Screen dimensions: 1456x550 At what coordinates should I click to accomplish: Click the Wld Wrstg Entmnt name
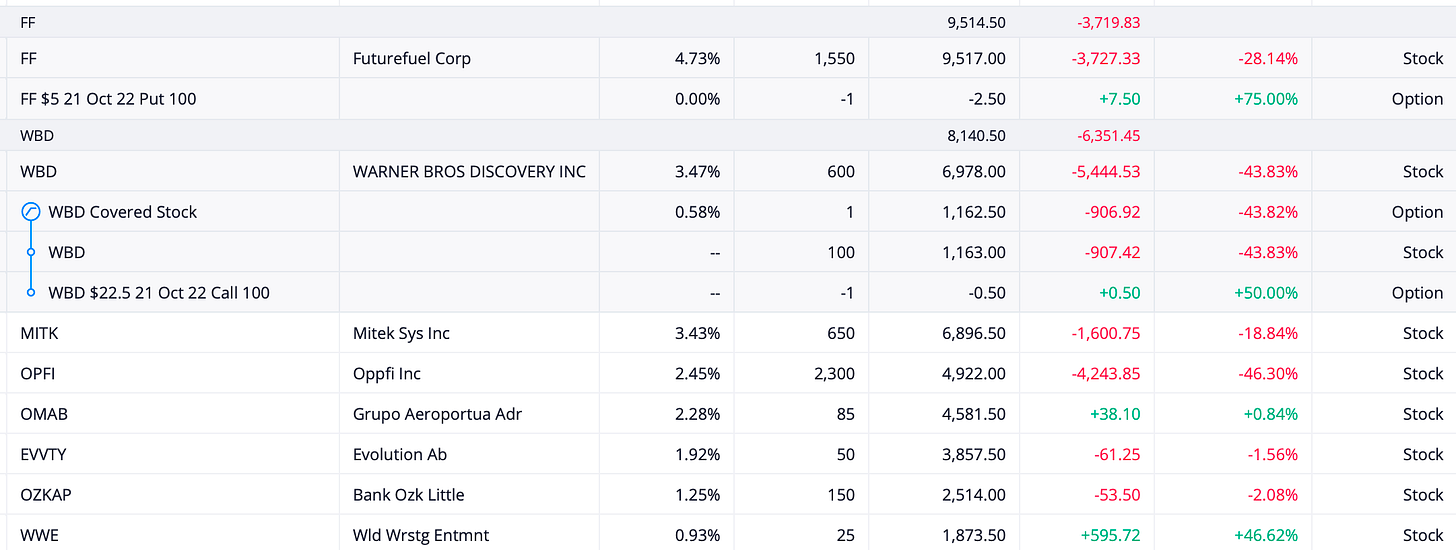(x=420, y=535)
